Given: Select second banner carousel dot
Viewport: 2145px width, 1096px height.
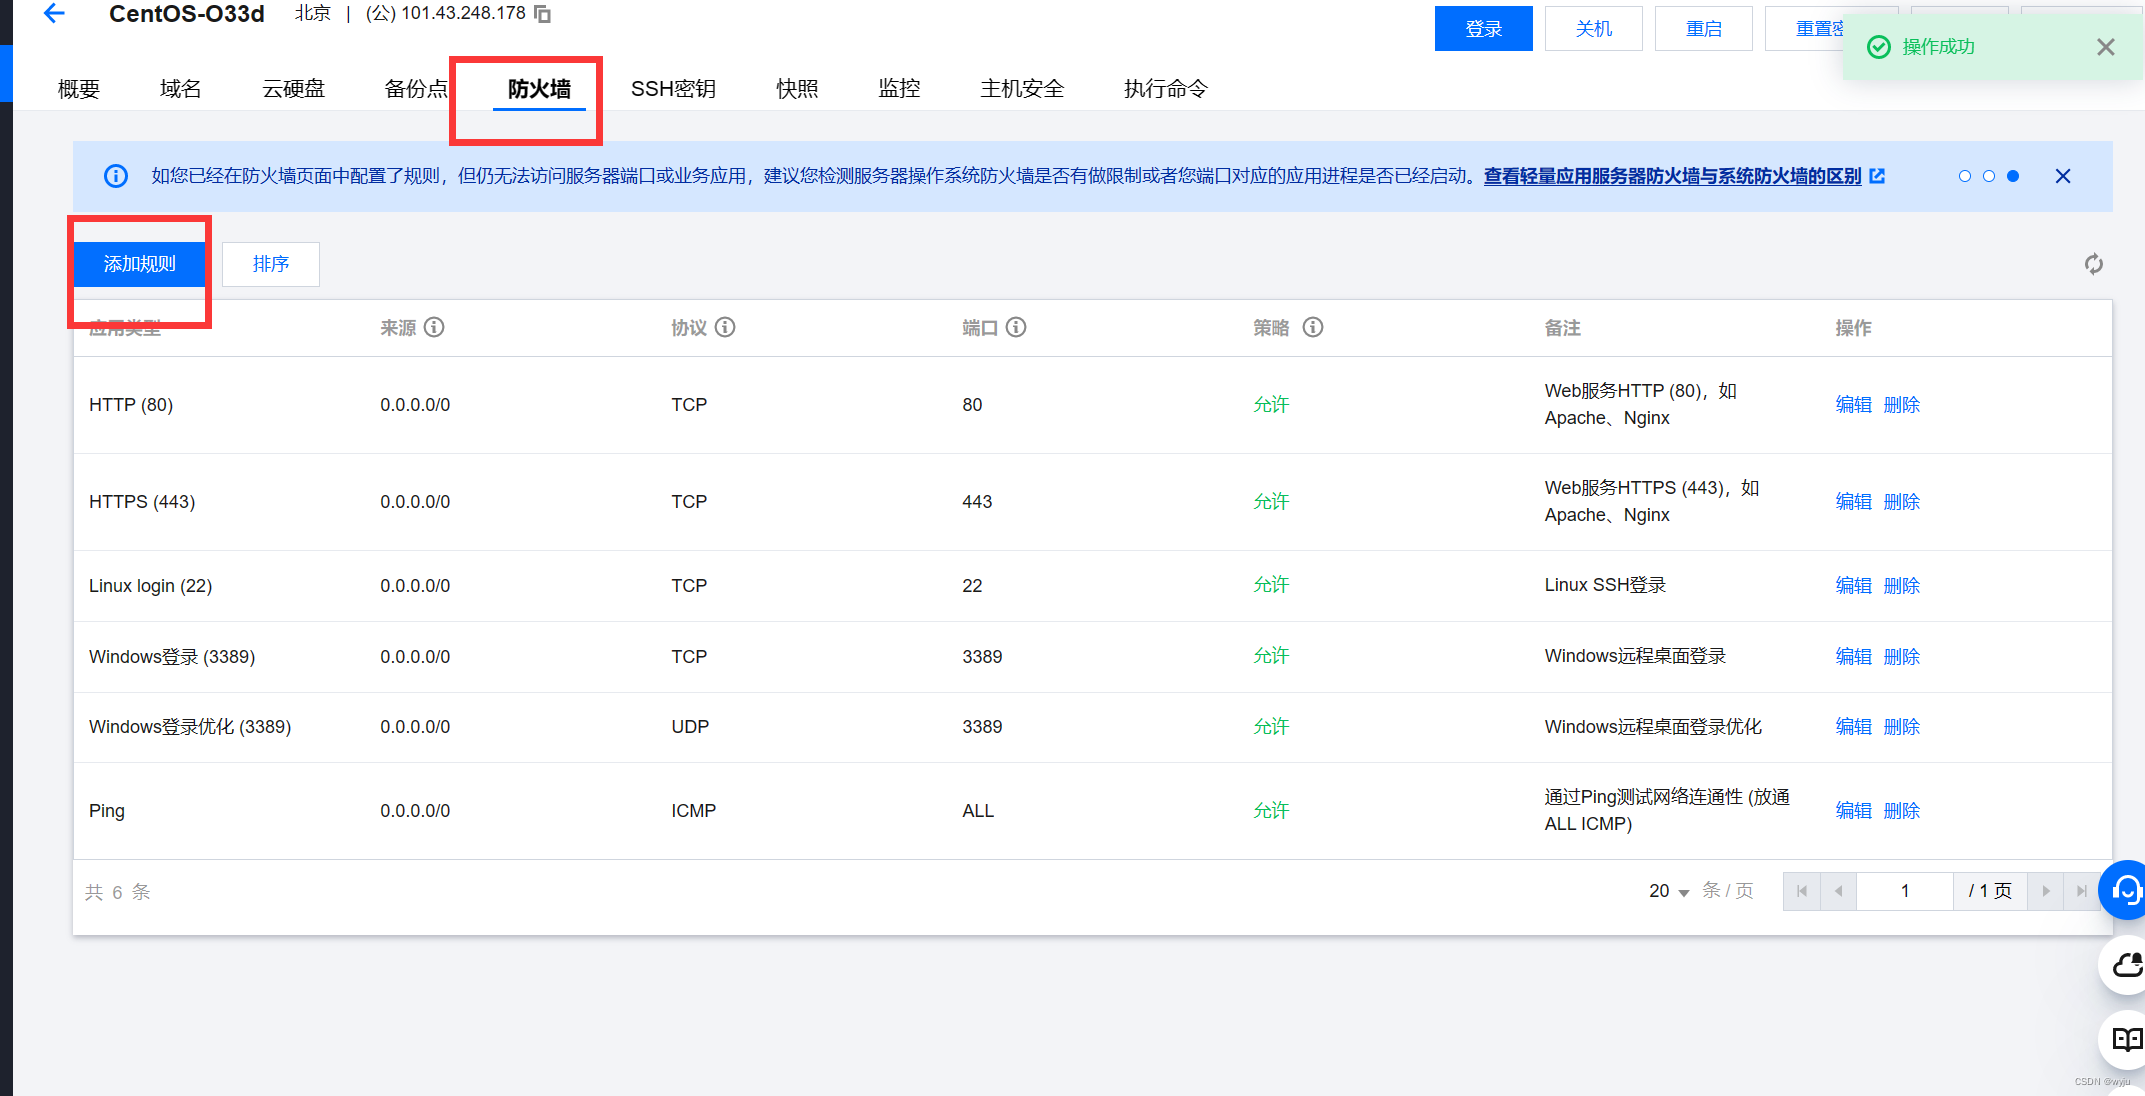Looking at the screenshot, I should tap(1989, 176).
